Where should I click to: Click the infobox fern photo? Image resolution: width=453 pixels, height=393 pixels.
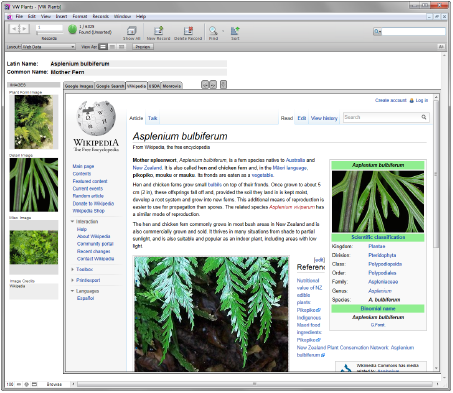[x=378, y=201]
